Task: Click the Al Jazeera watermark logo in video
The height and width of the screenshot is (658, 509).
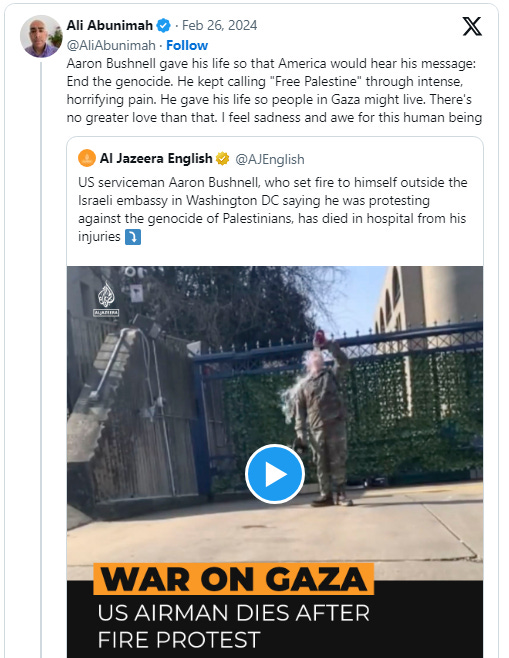Action: pyautogui.click(x=106, y=298)
